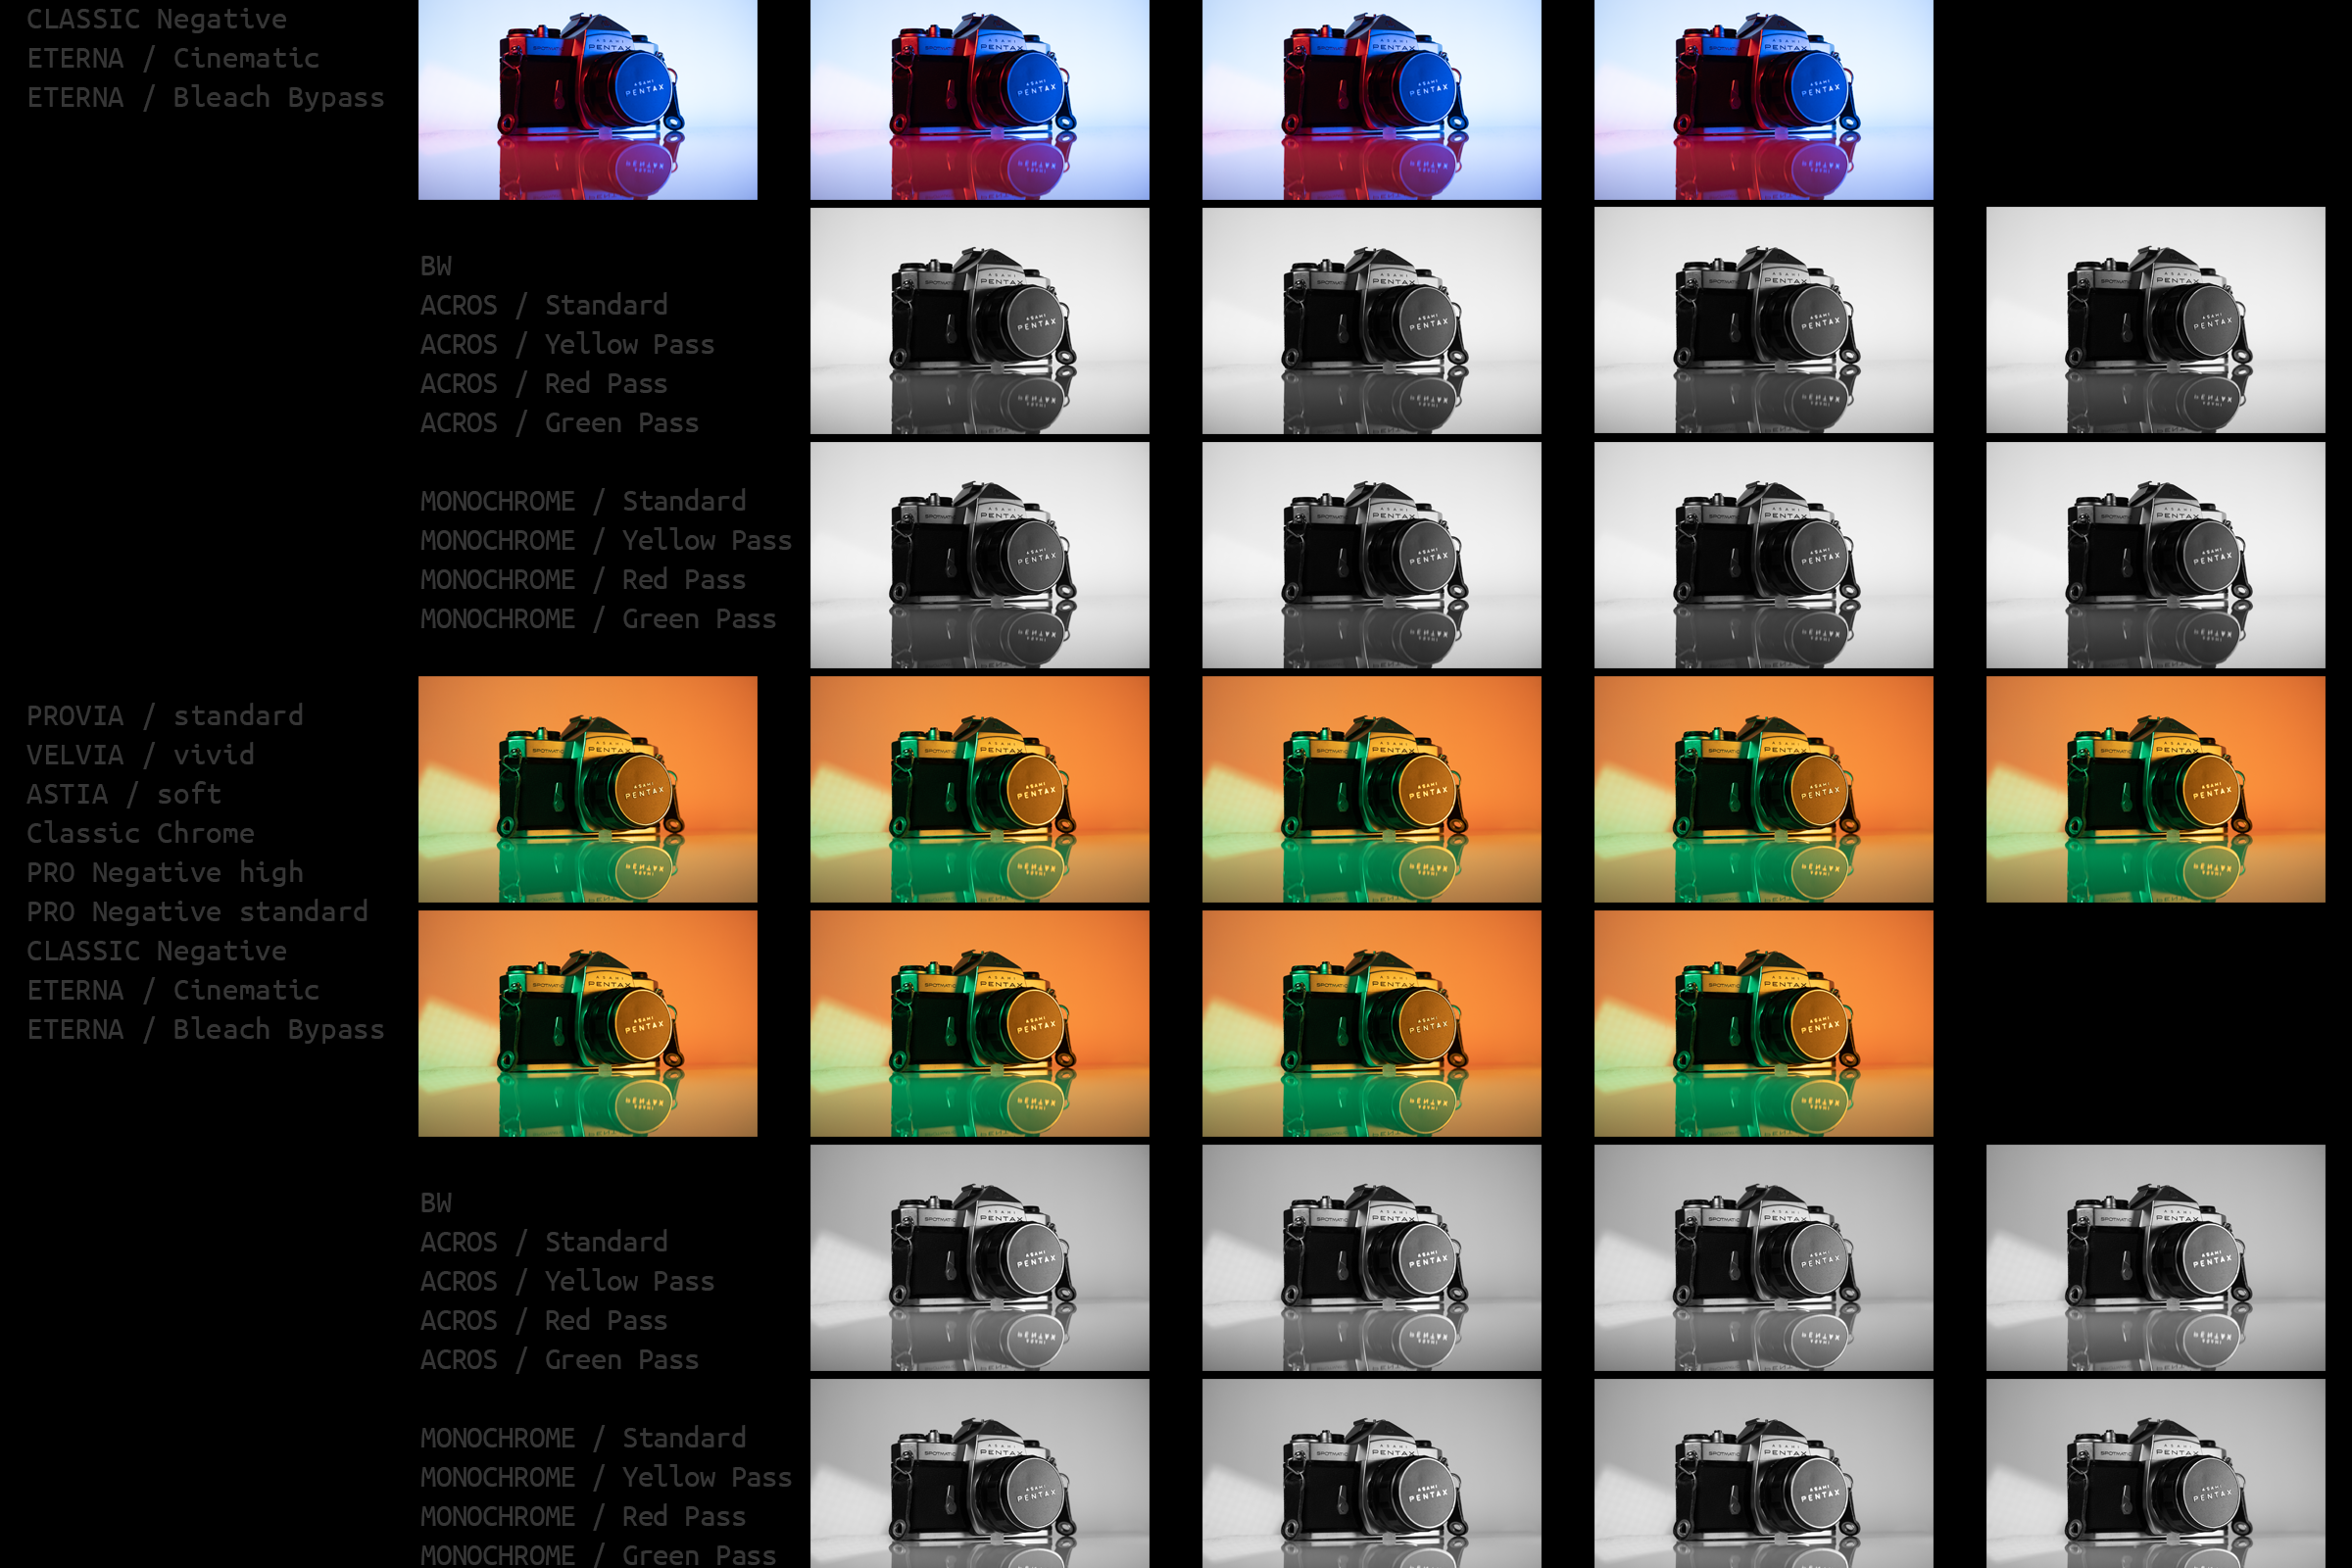Click 'ETERNA / Cinematic' beside the blue thumbnails

click(173, 58)
